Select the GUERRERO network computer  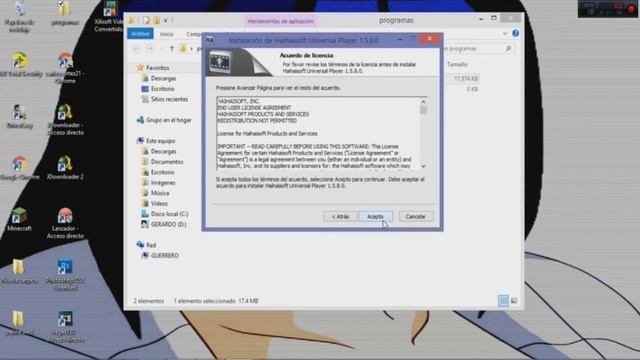click(164, 256)
